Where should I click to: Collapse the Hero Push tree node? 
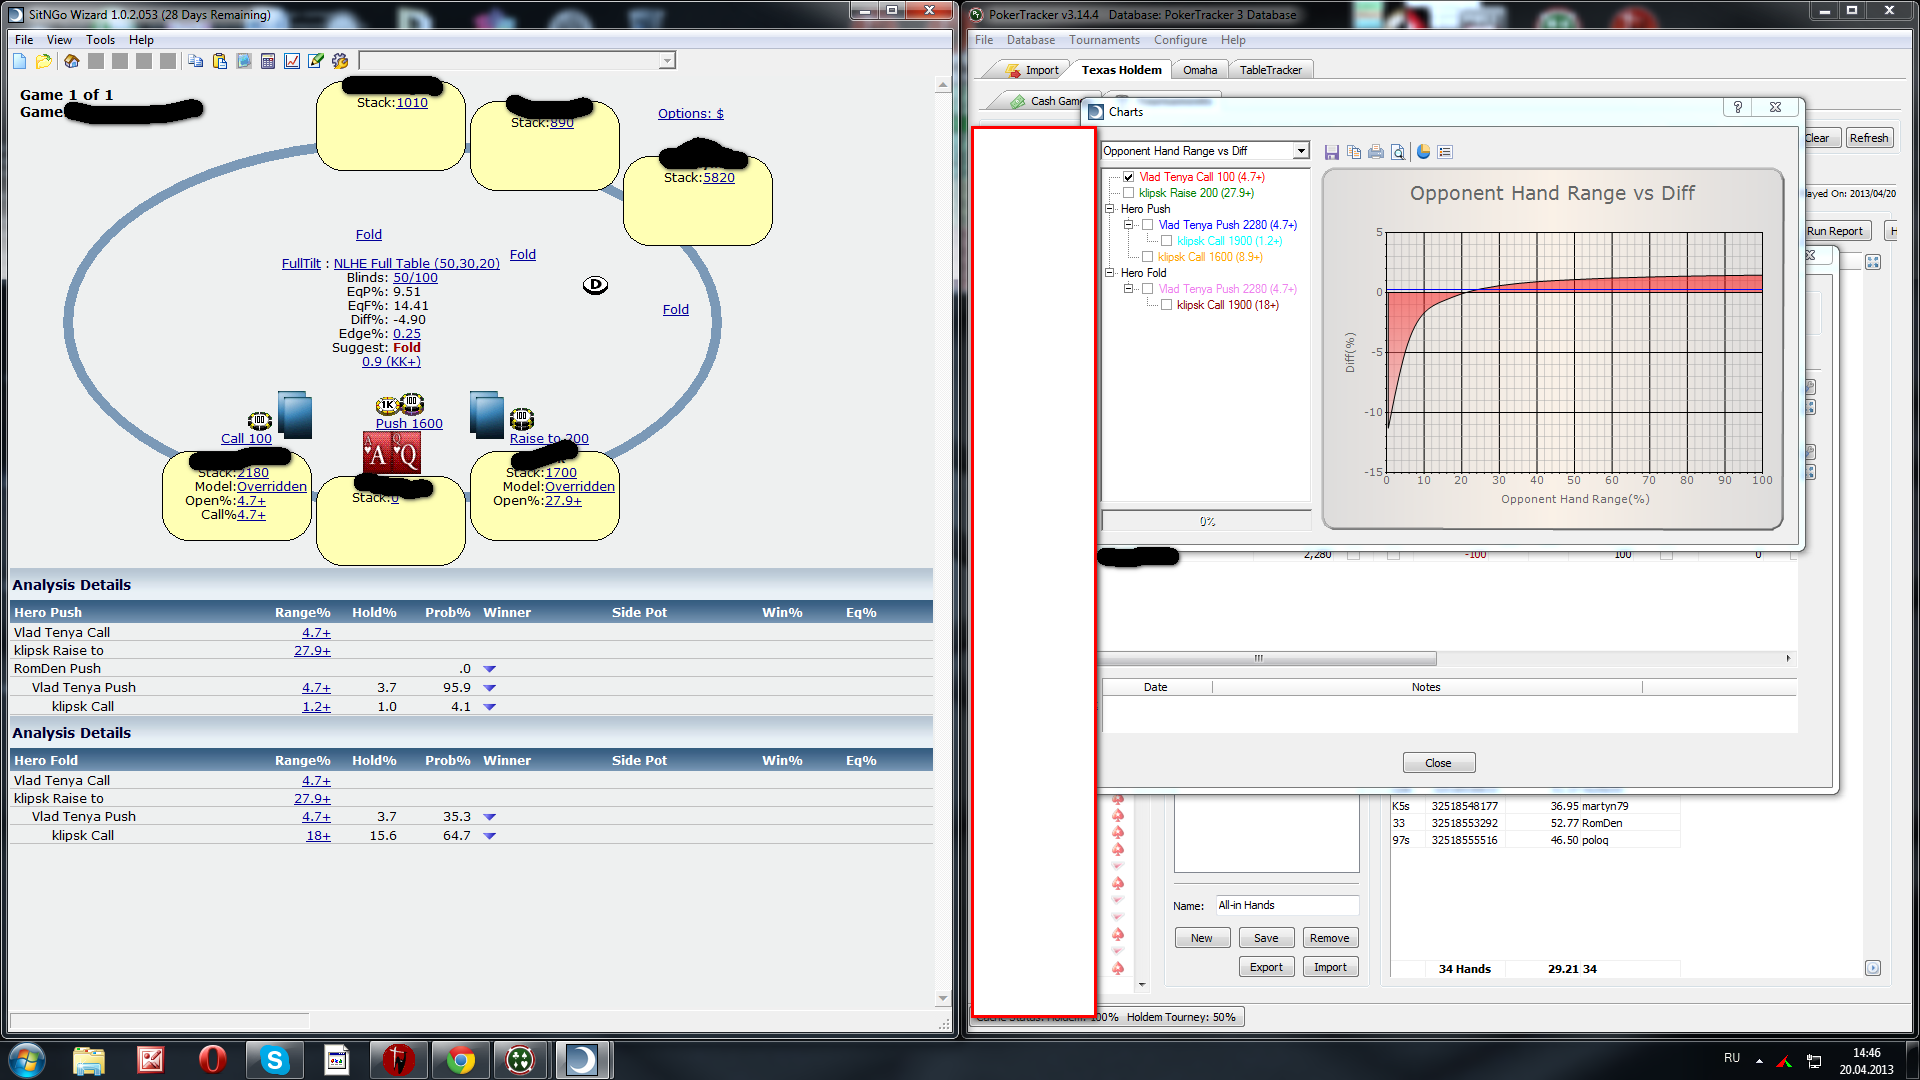(1109, 209)
